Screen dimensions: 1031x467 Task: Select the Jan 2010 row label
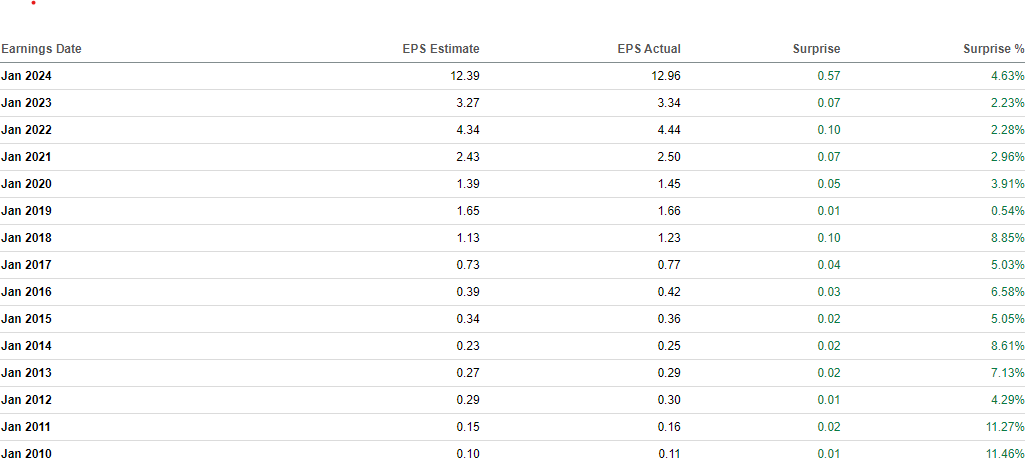[26, 454]
